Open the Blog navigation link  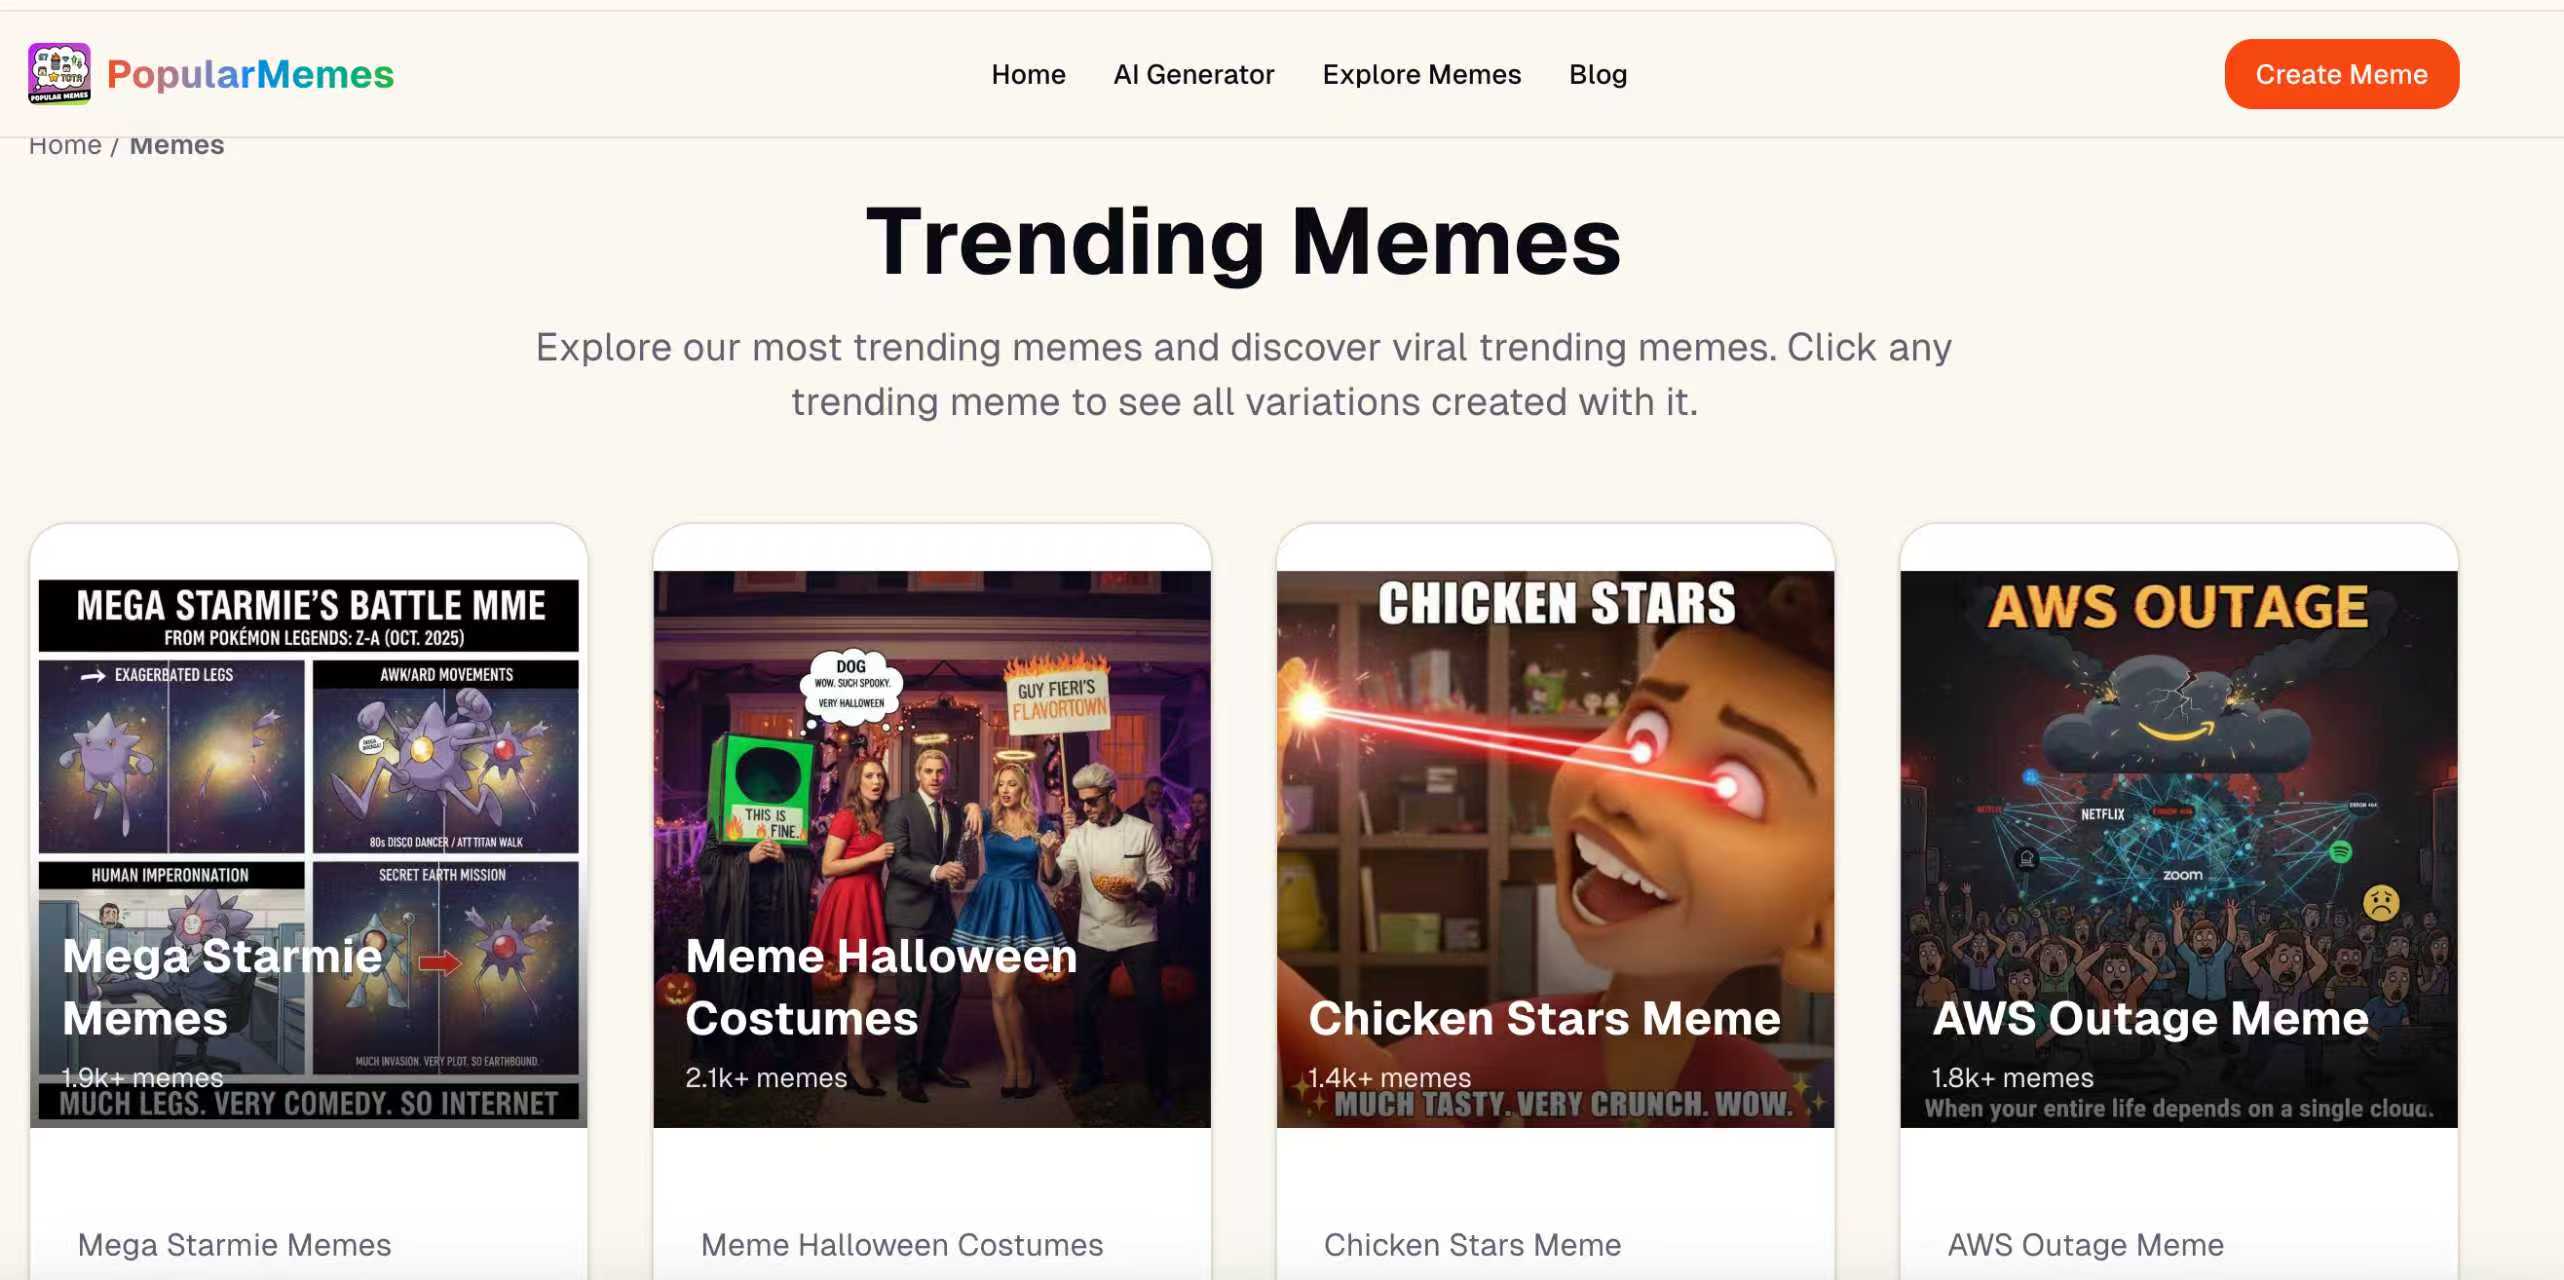[x=1597, y=74]
